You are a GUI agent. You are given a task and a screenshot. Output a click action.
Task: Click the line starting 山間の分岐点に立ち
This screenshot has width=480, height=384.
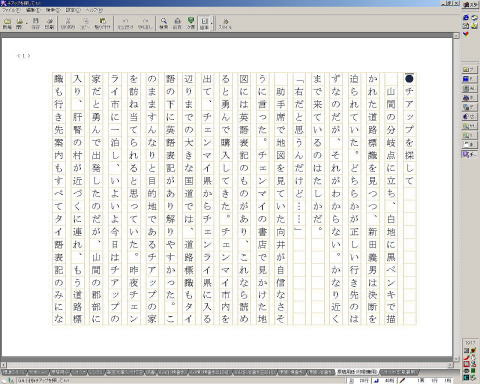click(x=391, y=206)
